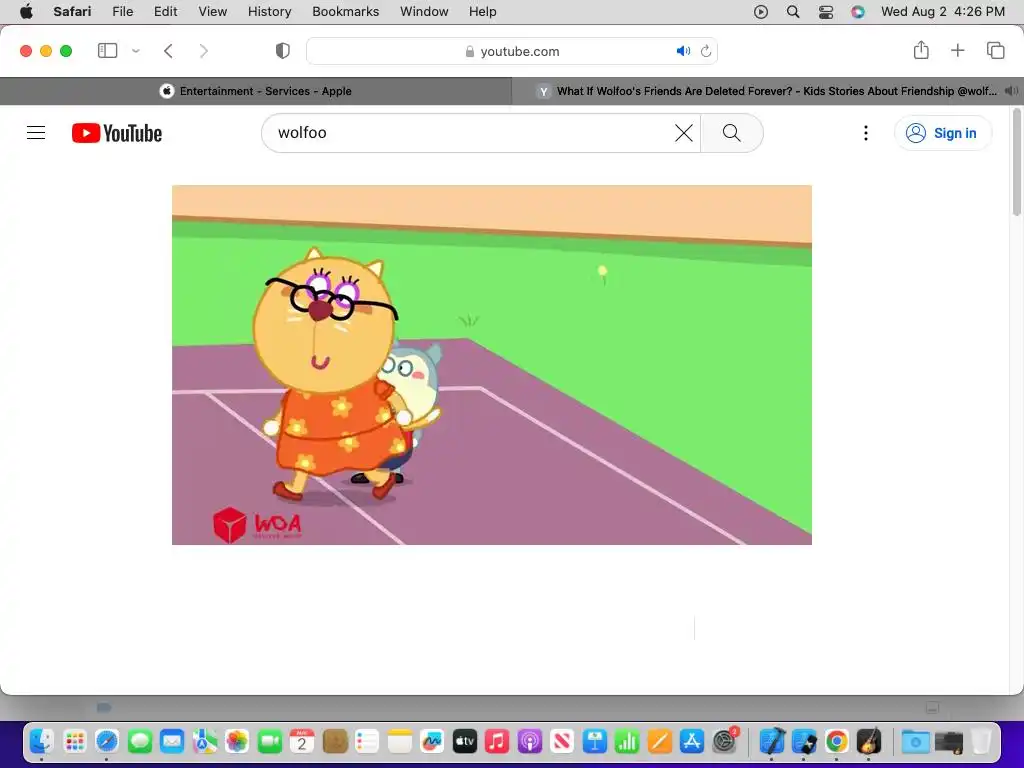Open the YouTube guide hamburger menu
Image resolution: width=1024 pixels, height=768 pixels.
[x=36, y=133]
